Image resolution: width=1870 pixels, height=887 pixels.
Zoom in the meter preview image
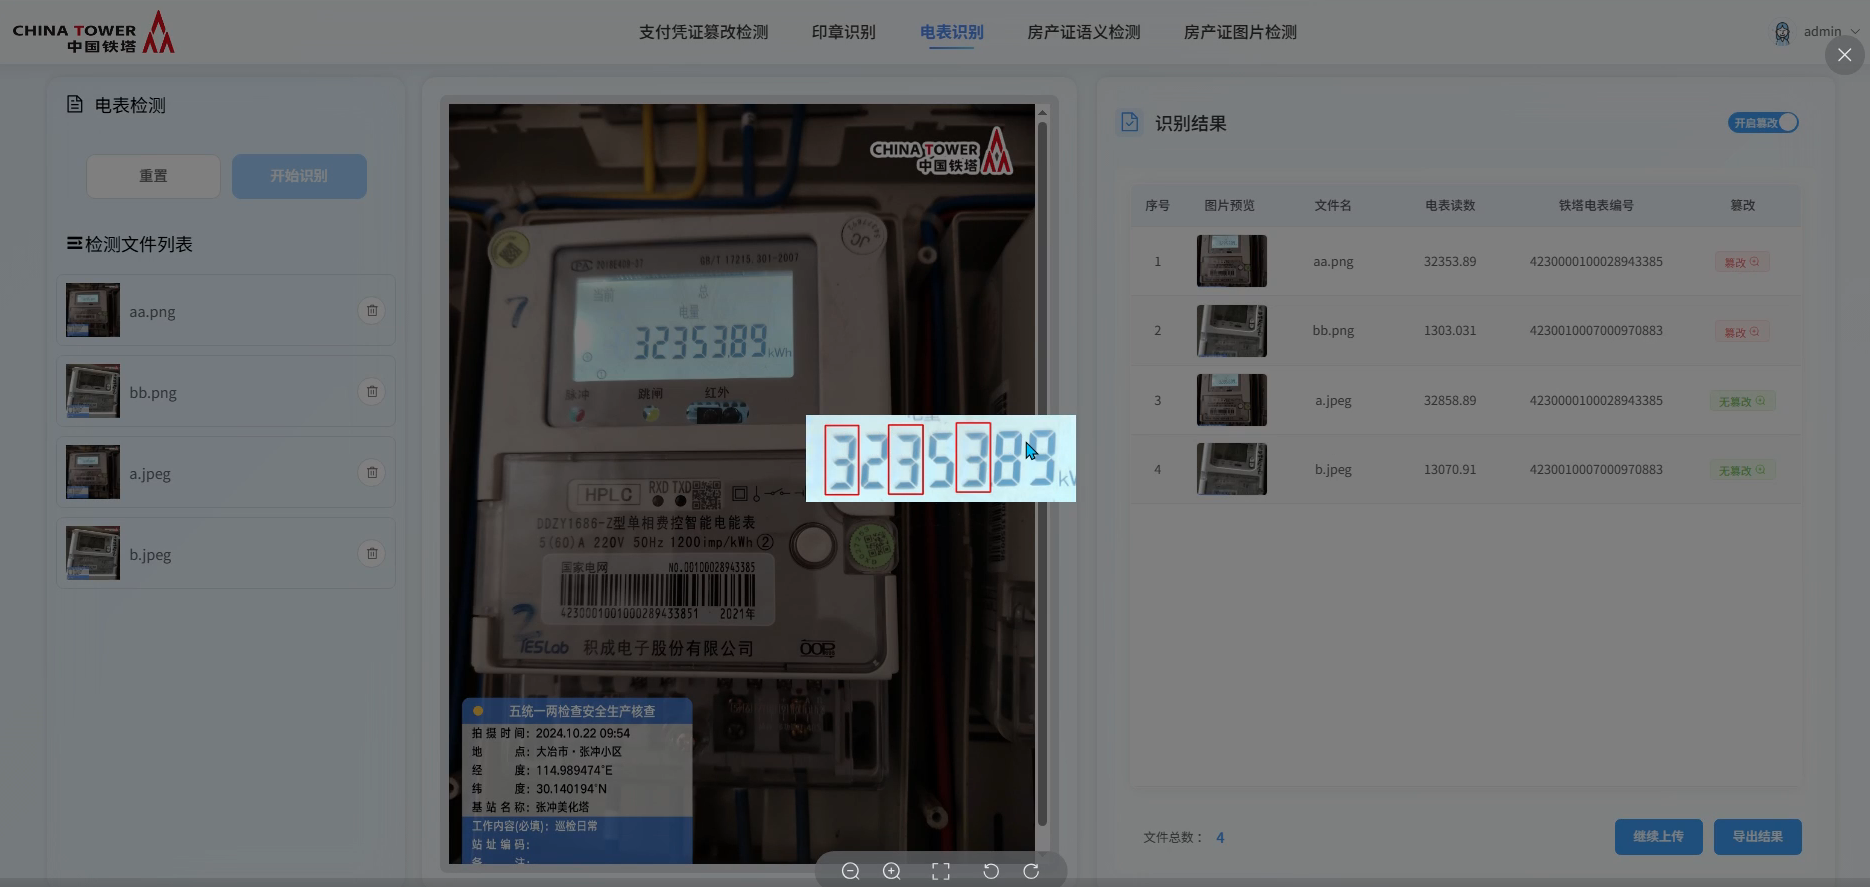tap(892, 871)
